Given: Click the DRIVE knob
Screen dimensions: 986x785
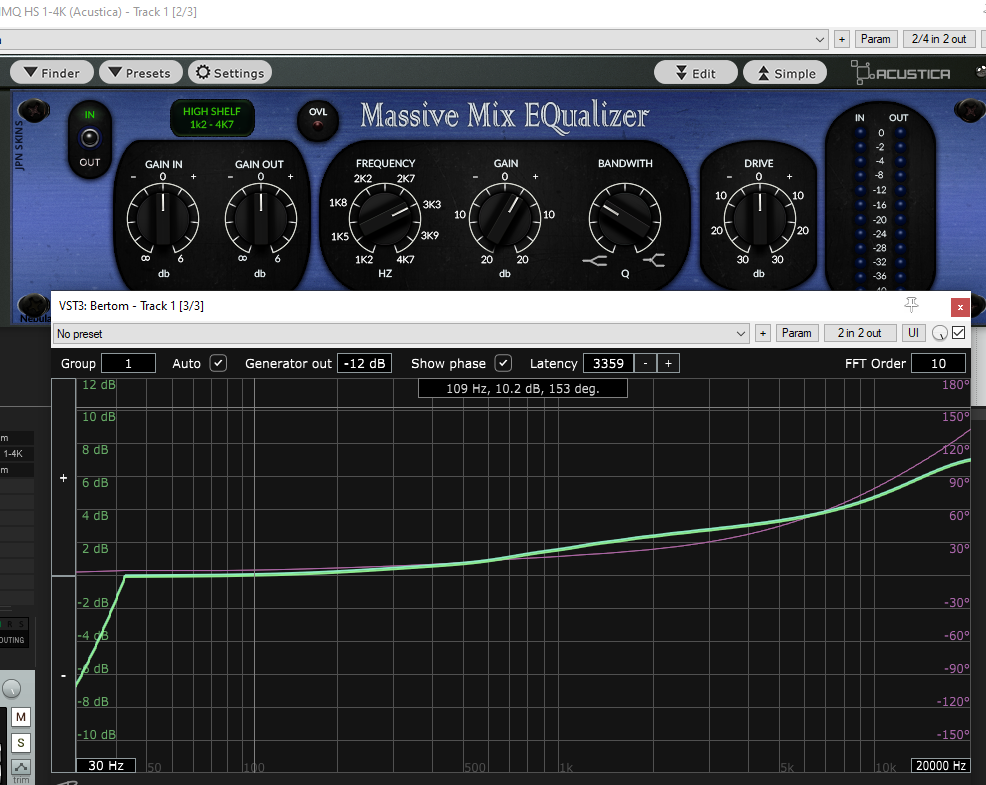Looking at the screenshot, I should click(760, 219).
